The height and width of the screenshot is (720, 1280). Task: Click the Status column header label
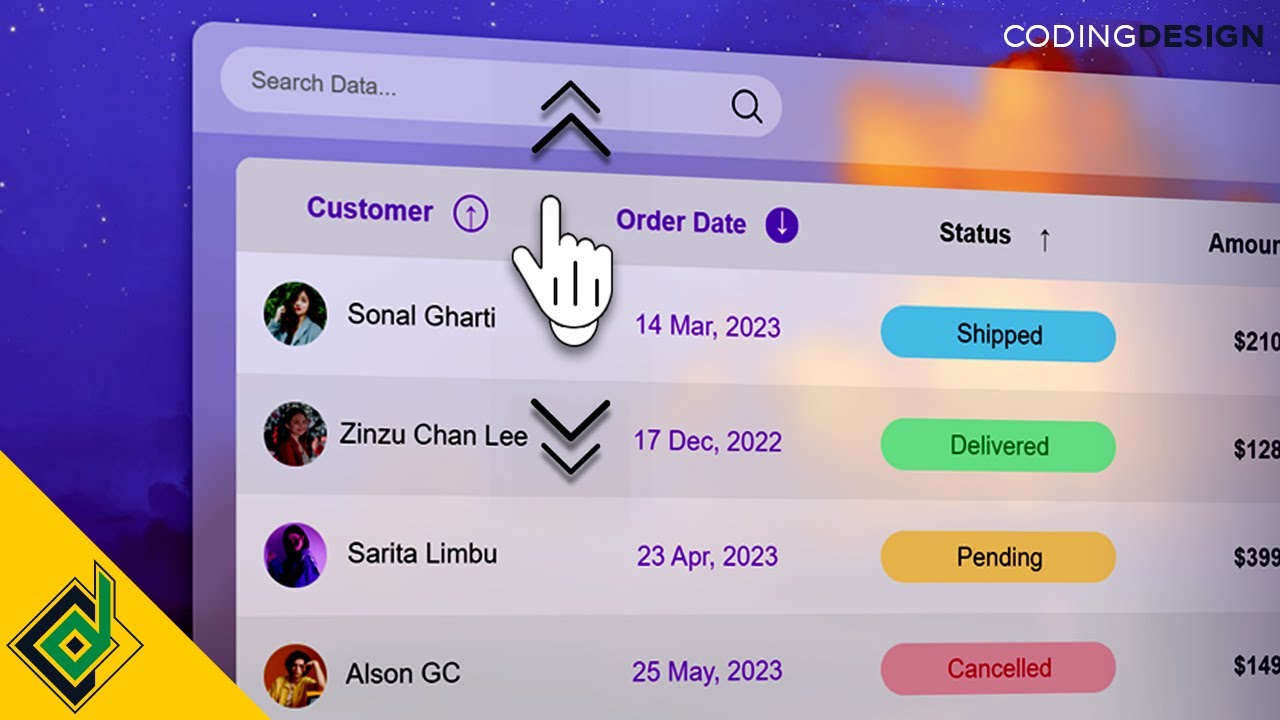[x=975, y=234]
